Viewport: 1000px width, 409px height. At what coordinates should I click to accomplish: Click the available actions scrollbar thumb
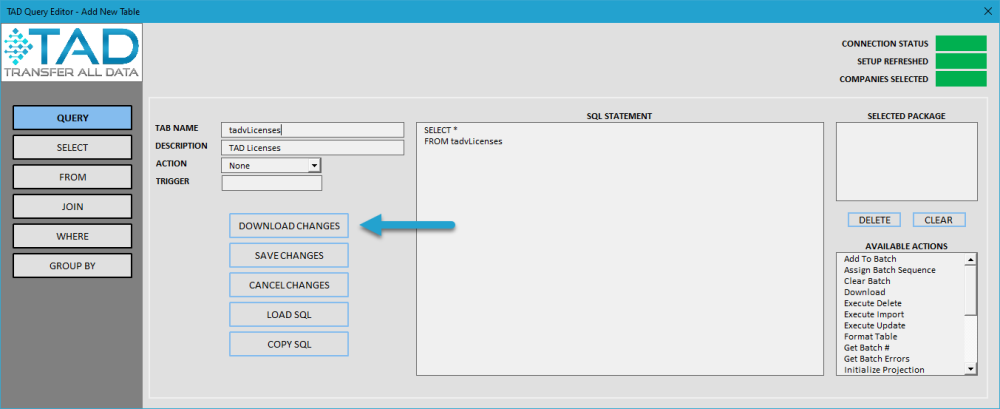(x=970, y=290)
